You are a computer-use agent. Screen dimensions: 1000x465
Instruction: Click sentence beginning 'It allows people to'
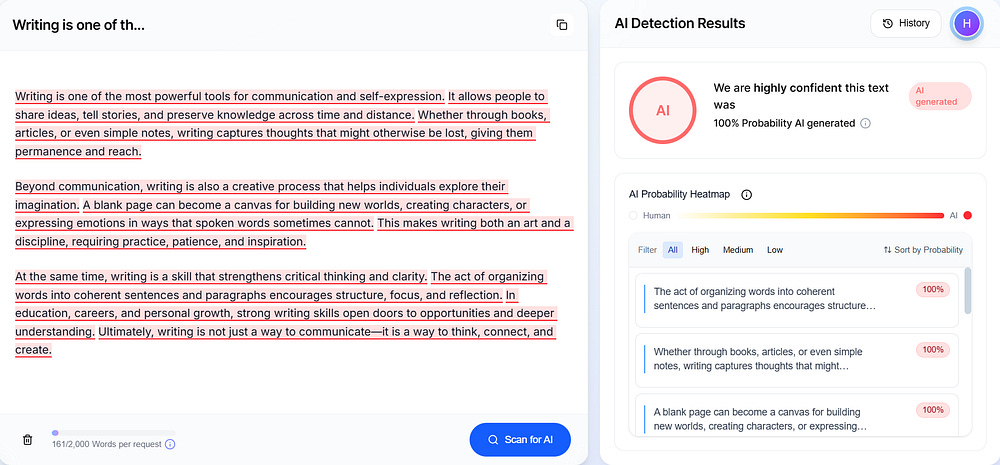click(x=497, y=96)
